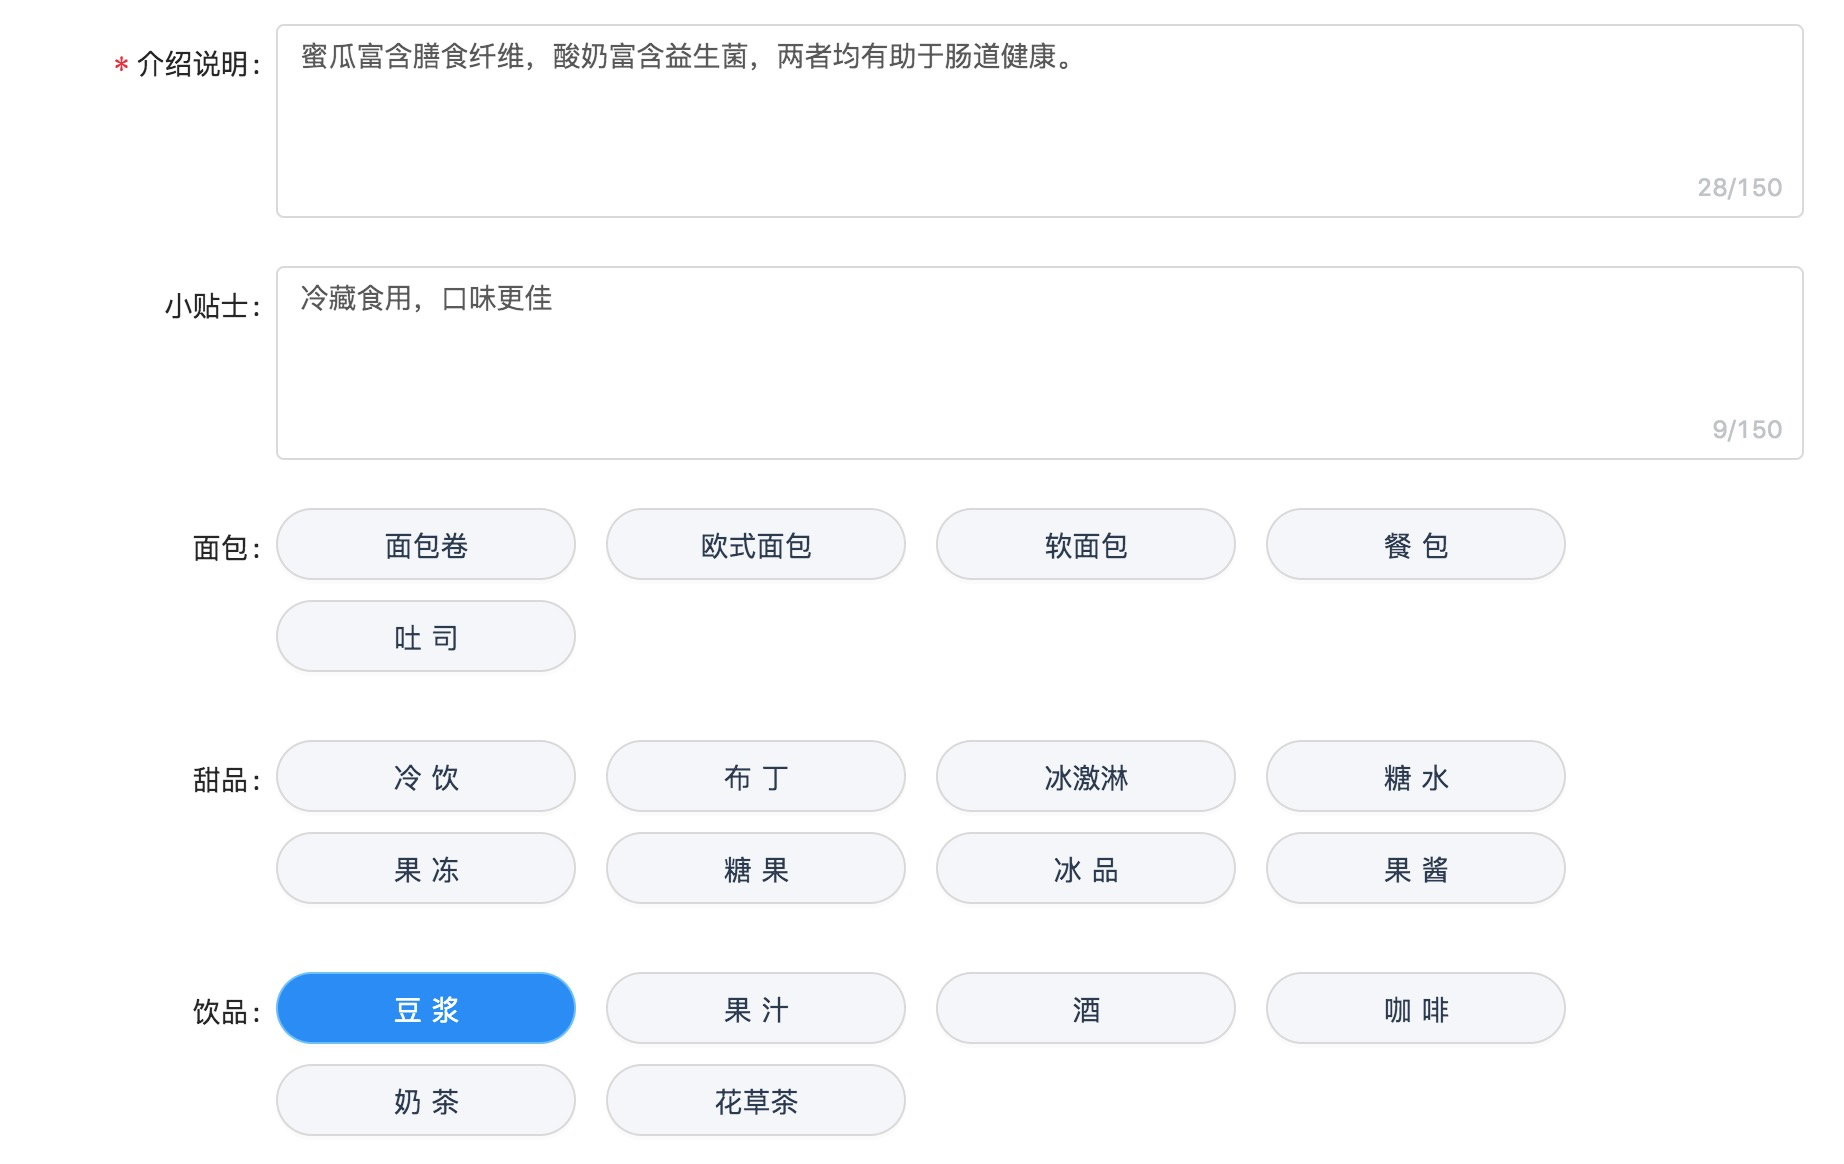Image resolution: width=1844 pixels, height=1164 pixels.
Task: Select the 果汁 drink tag
Action: click(756, 1009)
